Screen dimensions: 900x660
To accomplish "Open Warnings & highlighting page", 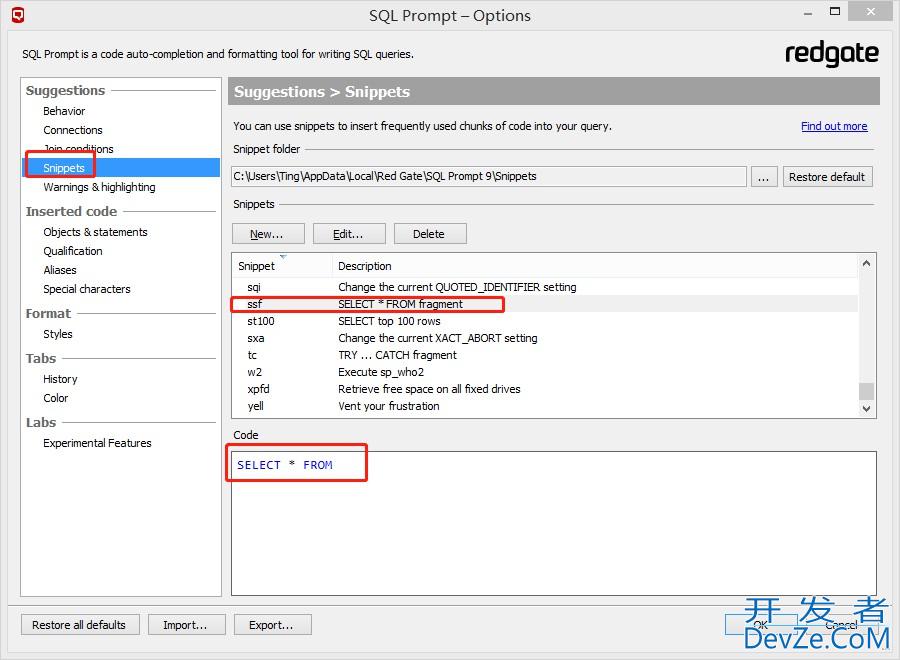I will click(99, 187).
